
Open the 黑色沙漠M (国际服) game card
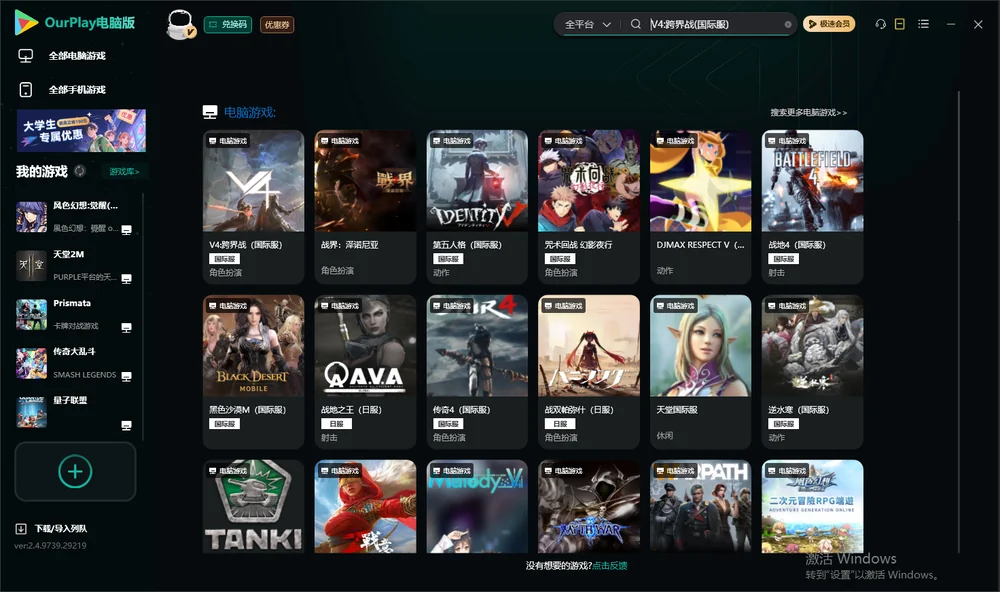point(254,372)
